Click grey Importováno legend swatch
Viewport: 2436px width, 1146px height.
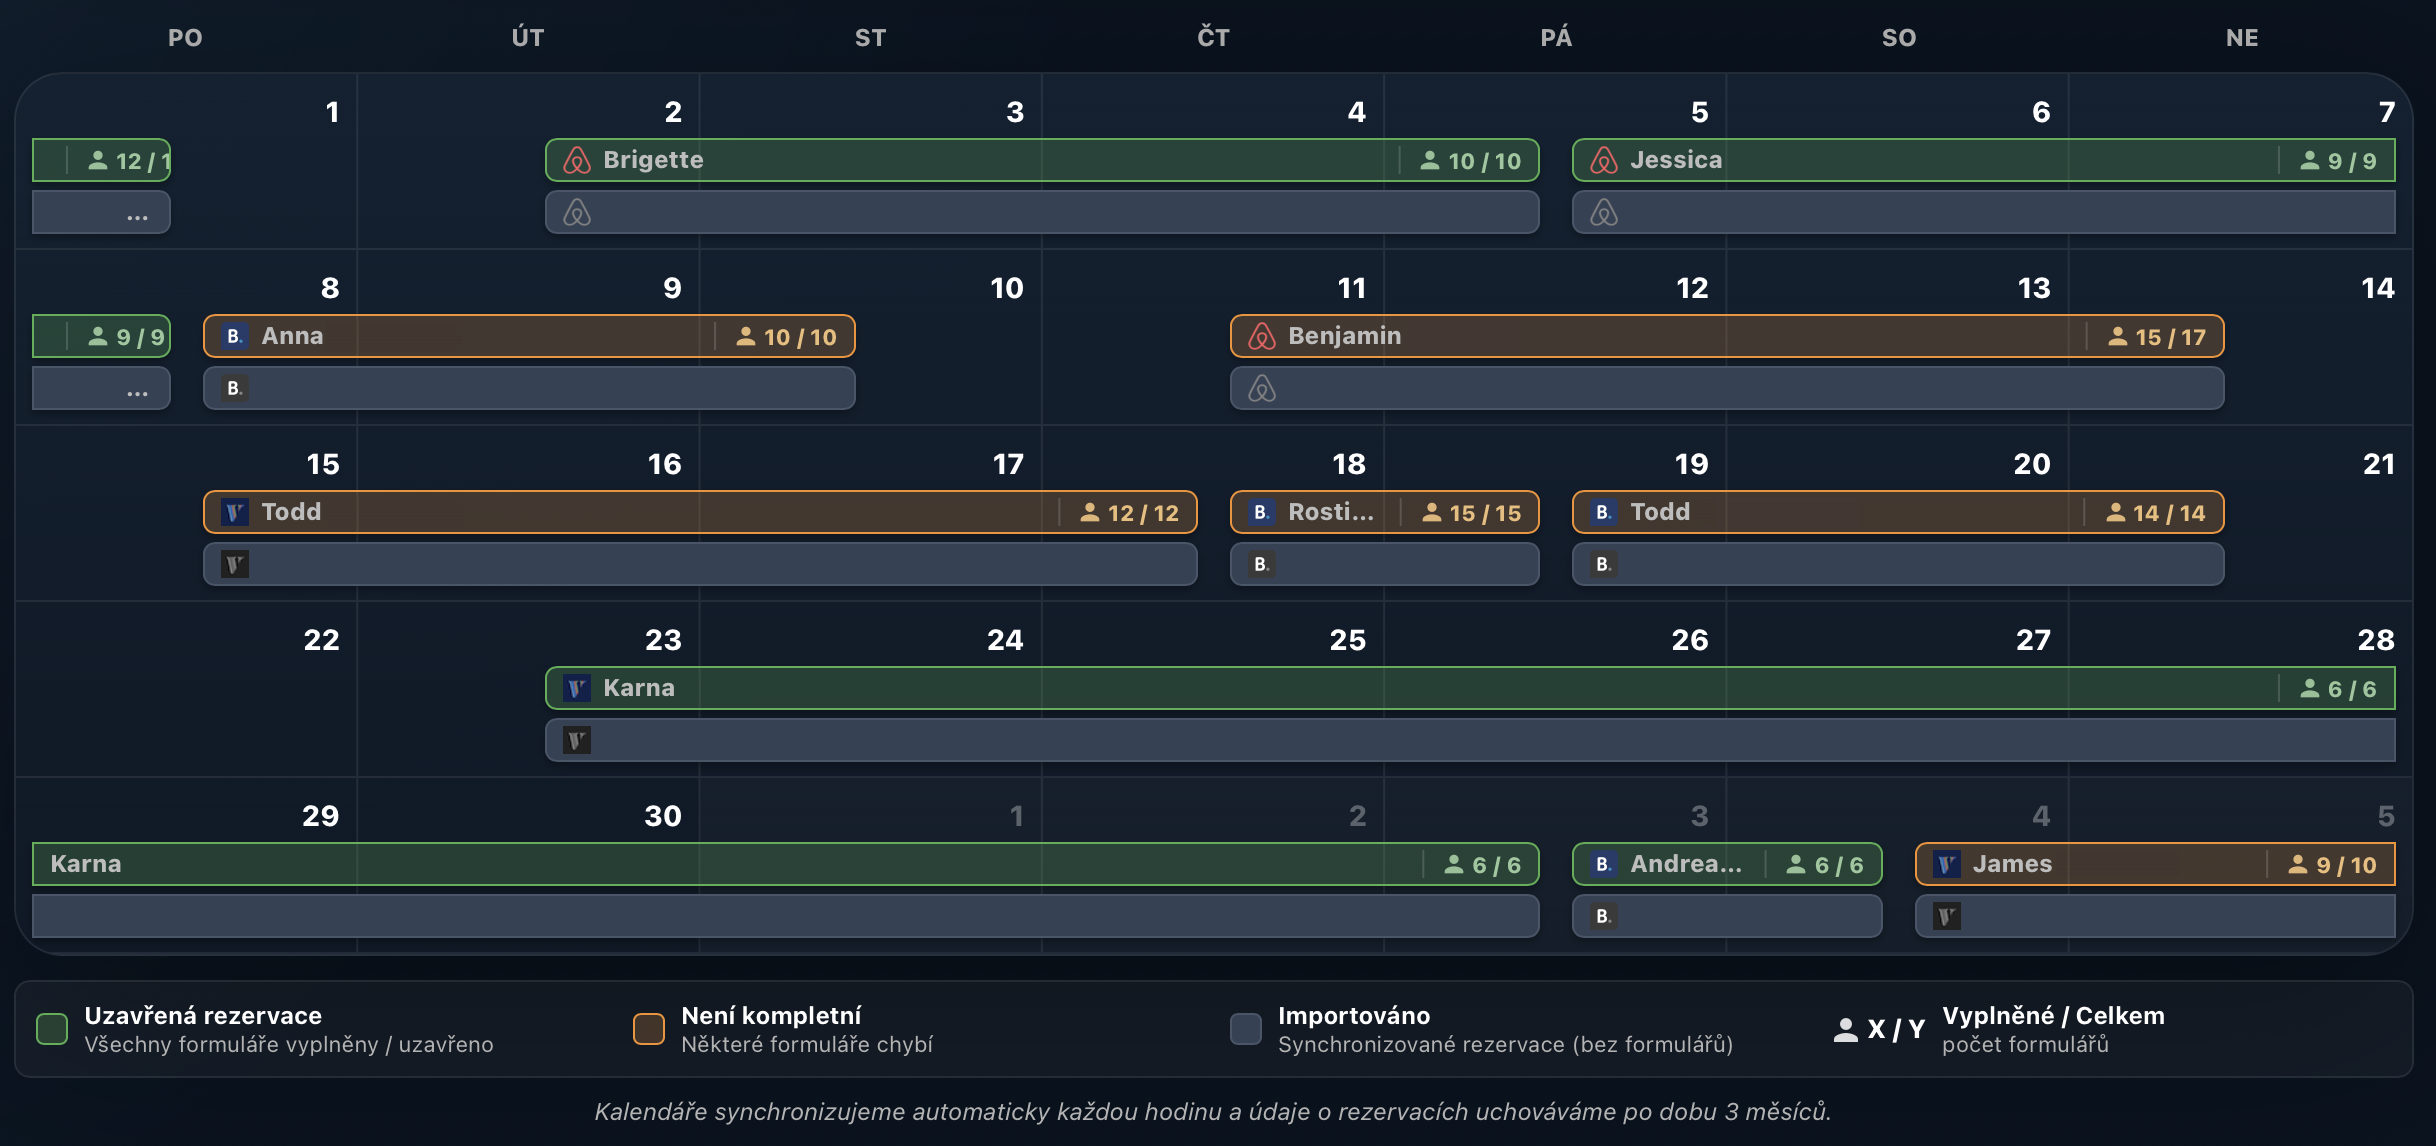(x=1246, y=1029)
